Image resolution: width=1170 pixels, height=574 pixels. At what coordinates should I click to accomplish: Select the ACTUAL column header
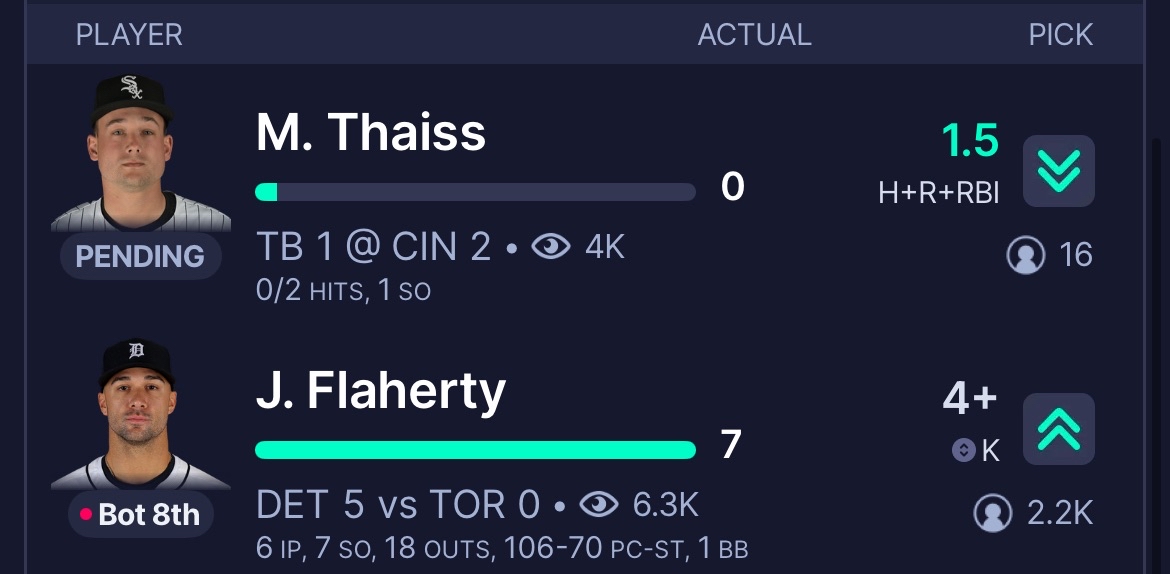click(x=754, y=35)
